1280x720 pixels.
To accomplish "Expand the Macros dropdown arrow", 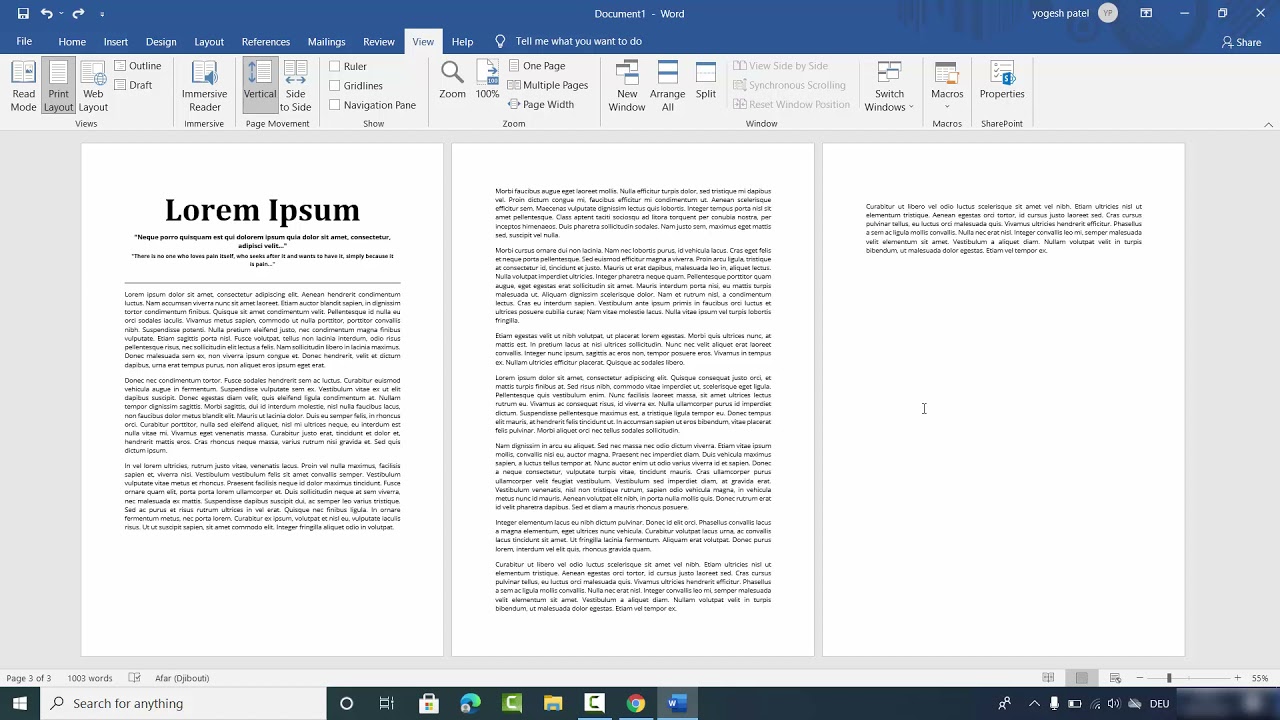I will point(947,107).
